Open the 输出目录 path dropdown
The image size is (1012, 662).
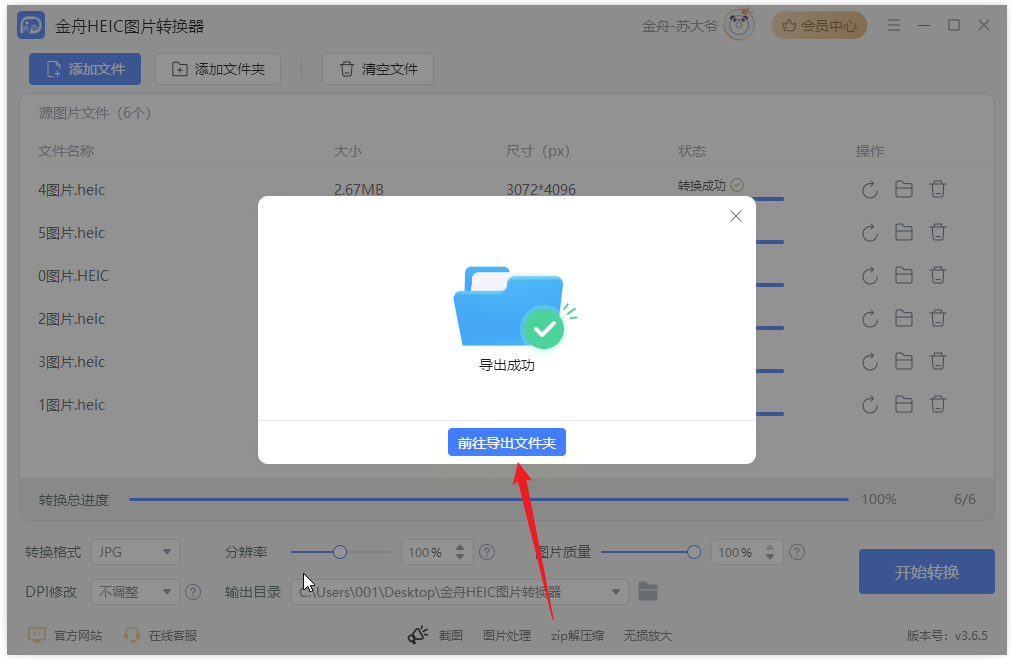click(x=616, y=592)
